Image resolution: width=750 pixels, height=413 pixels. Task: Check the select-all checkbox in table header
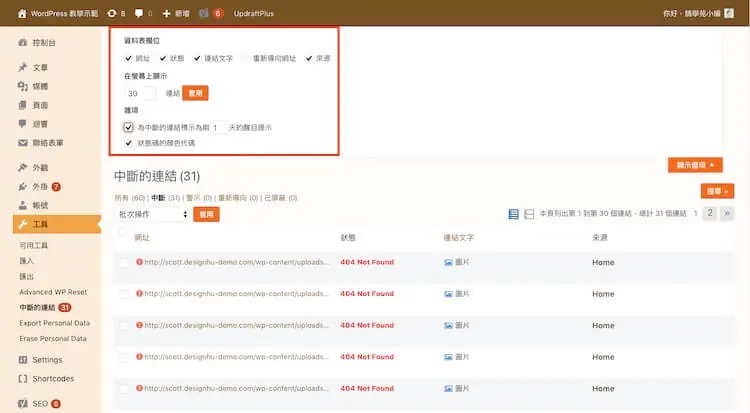pyautogui.click(x=123, y=233)
